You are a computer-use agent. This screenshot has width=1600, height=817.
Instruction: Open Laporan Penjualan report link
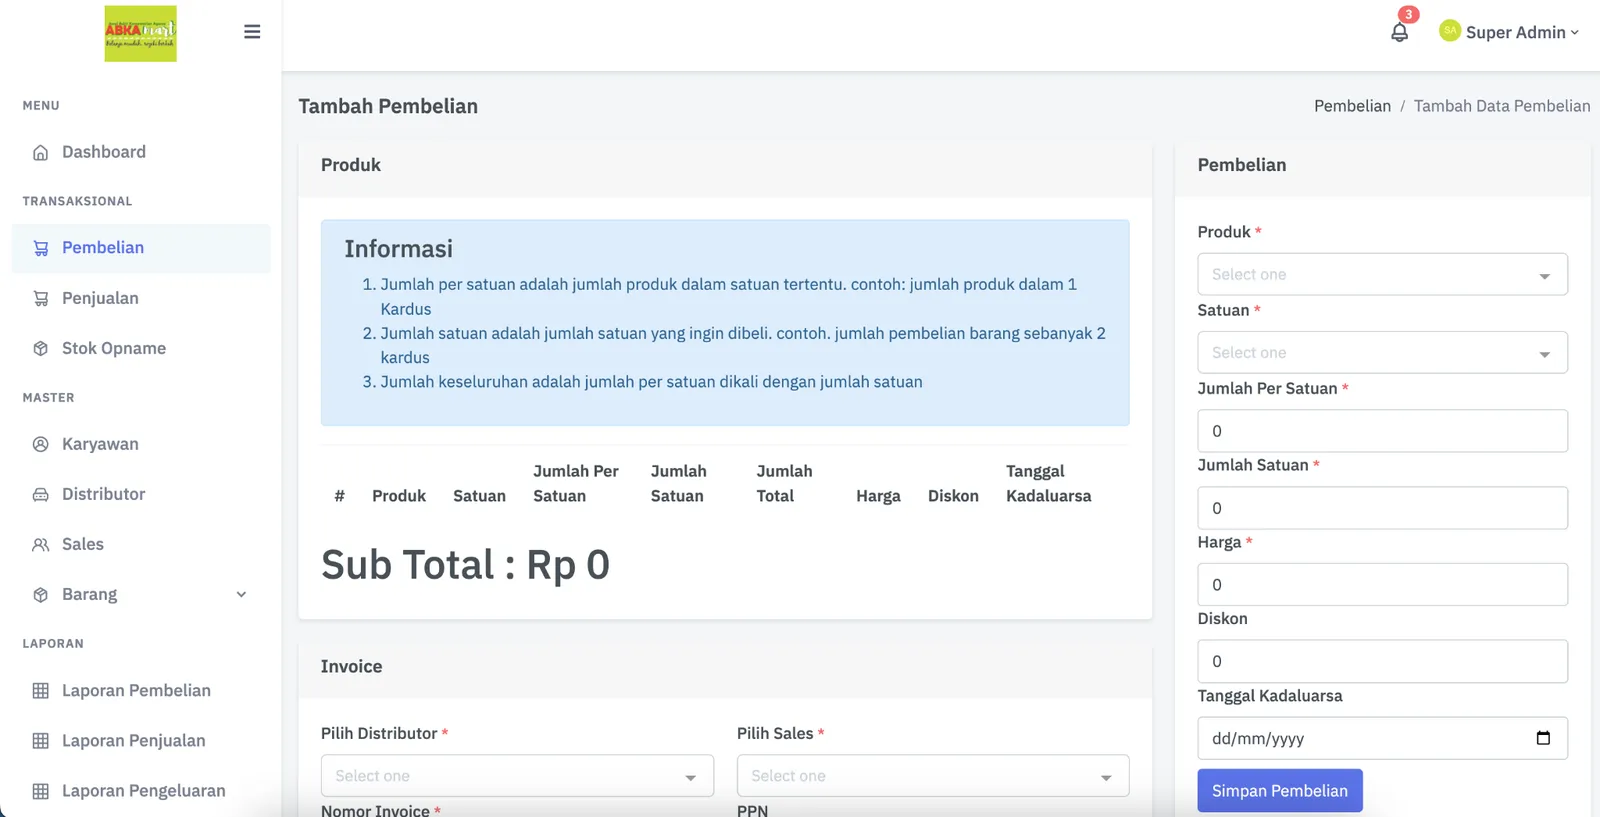click(141, 740)
